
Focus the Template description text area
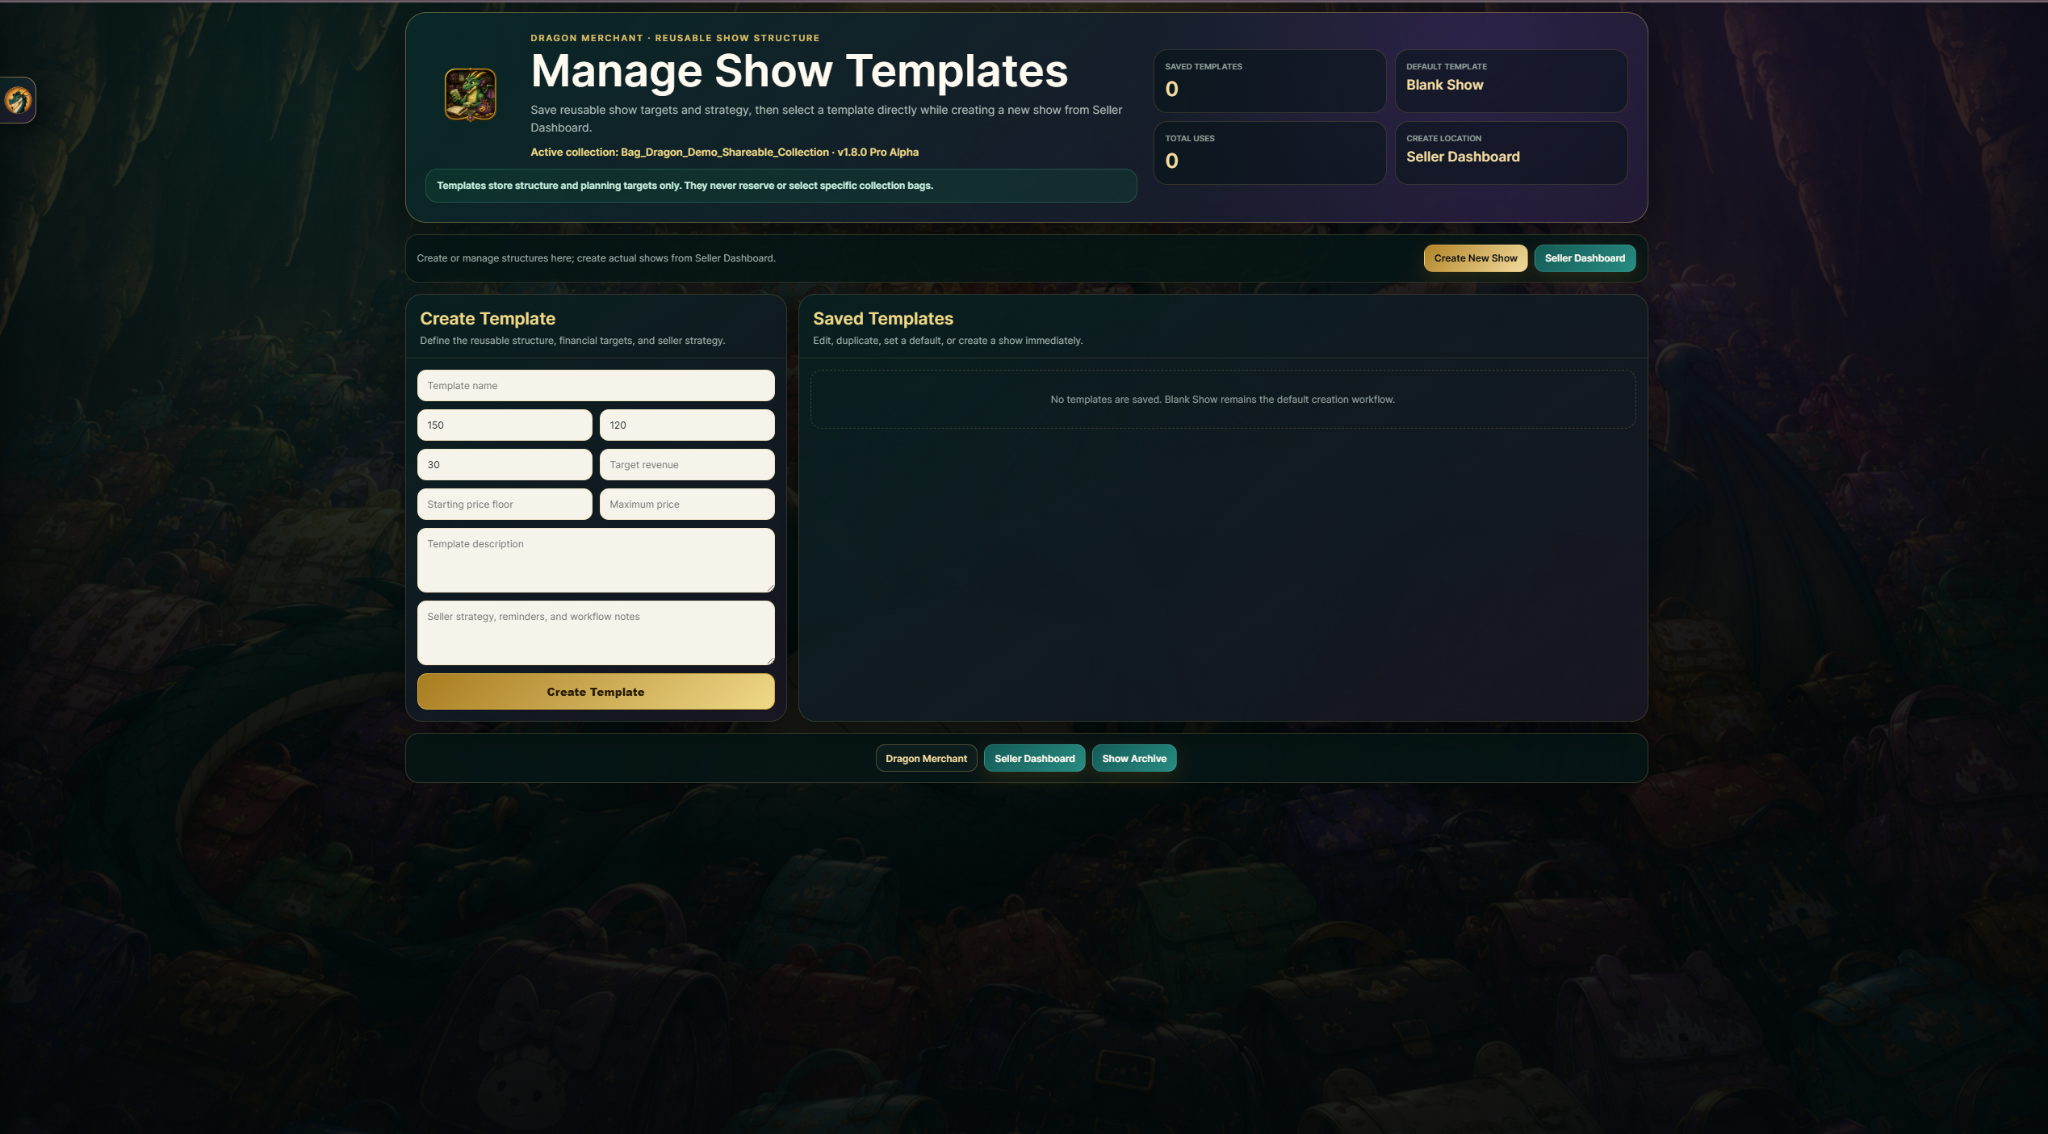click(x=596, y=561)
